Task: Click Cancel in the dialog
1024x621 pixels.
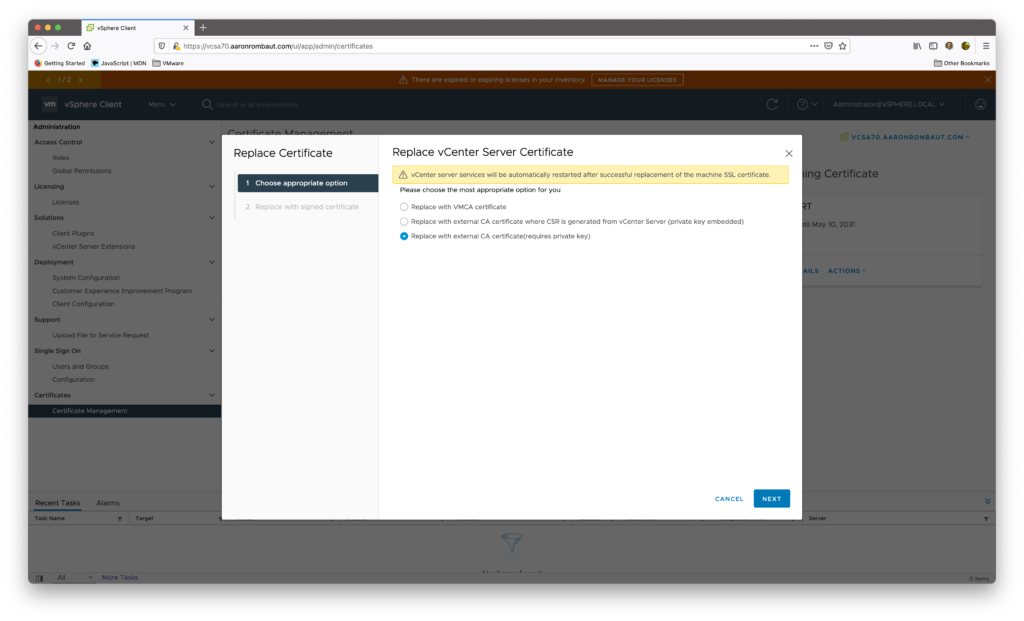Action: (729, 498)
